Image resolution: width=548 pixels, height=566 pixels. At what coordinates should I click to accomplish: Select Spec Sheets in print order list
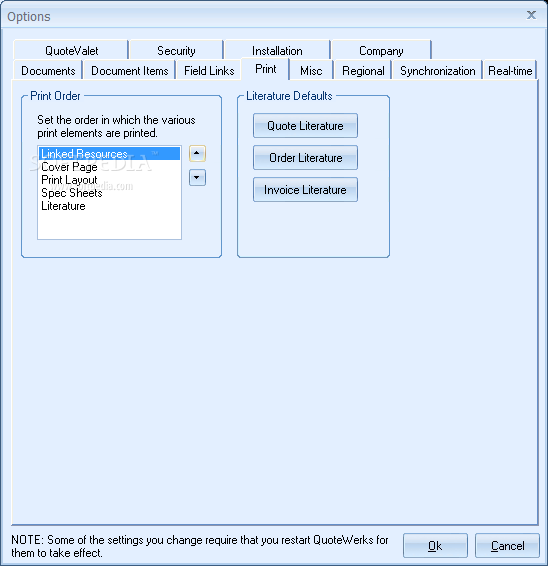pyautogui.click(x=109, y=193)
